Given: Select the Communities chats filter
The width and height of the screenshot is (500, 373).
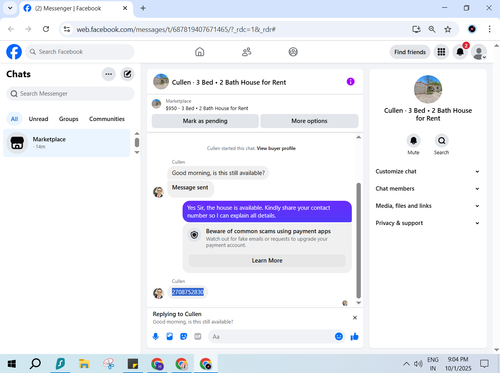Looking at the screenshot, I should pos(107,119).
